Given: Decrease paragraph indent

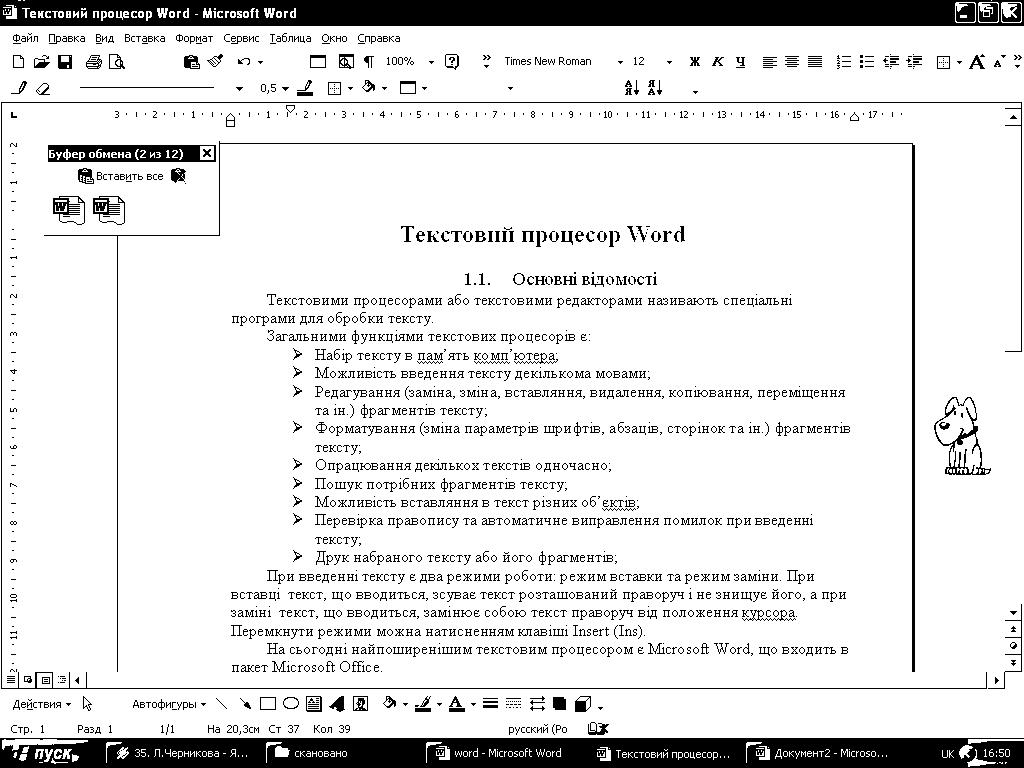Looking at the screenshot, I should coord(891,62).
